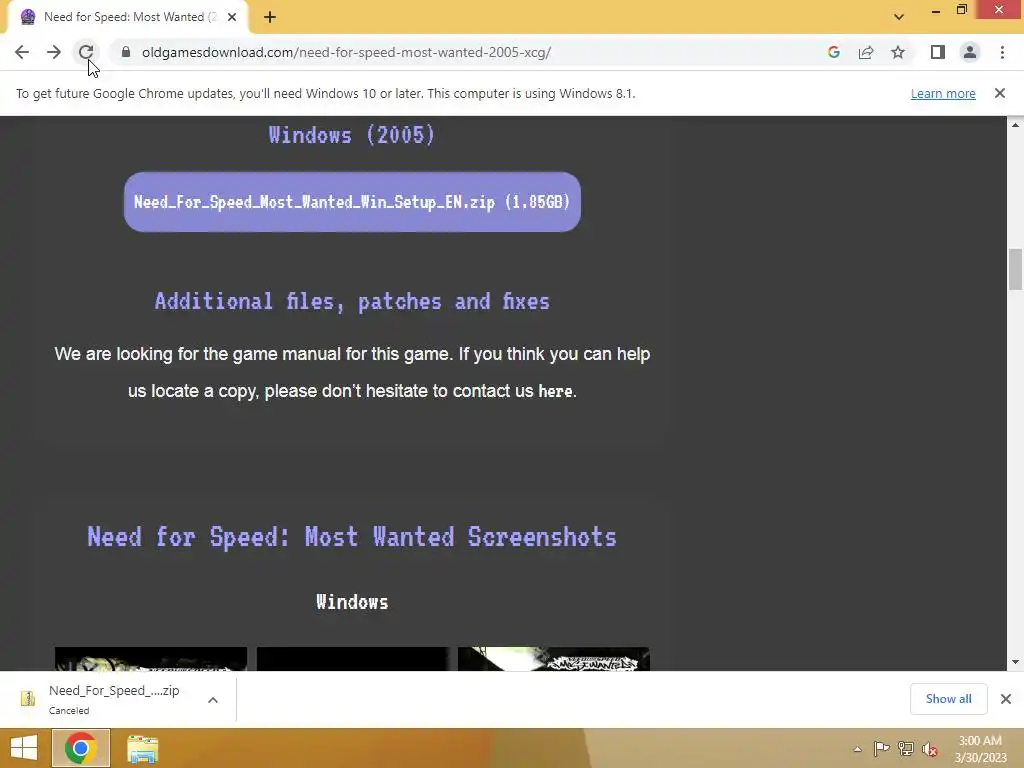Go forward to the next page
Image resolution: width=1024 pixels, height=768 pixels.
click(x=54, y=52)
